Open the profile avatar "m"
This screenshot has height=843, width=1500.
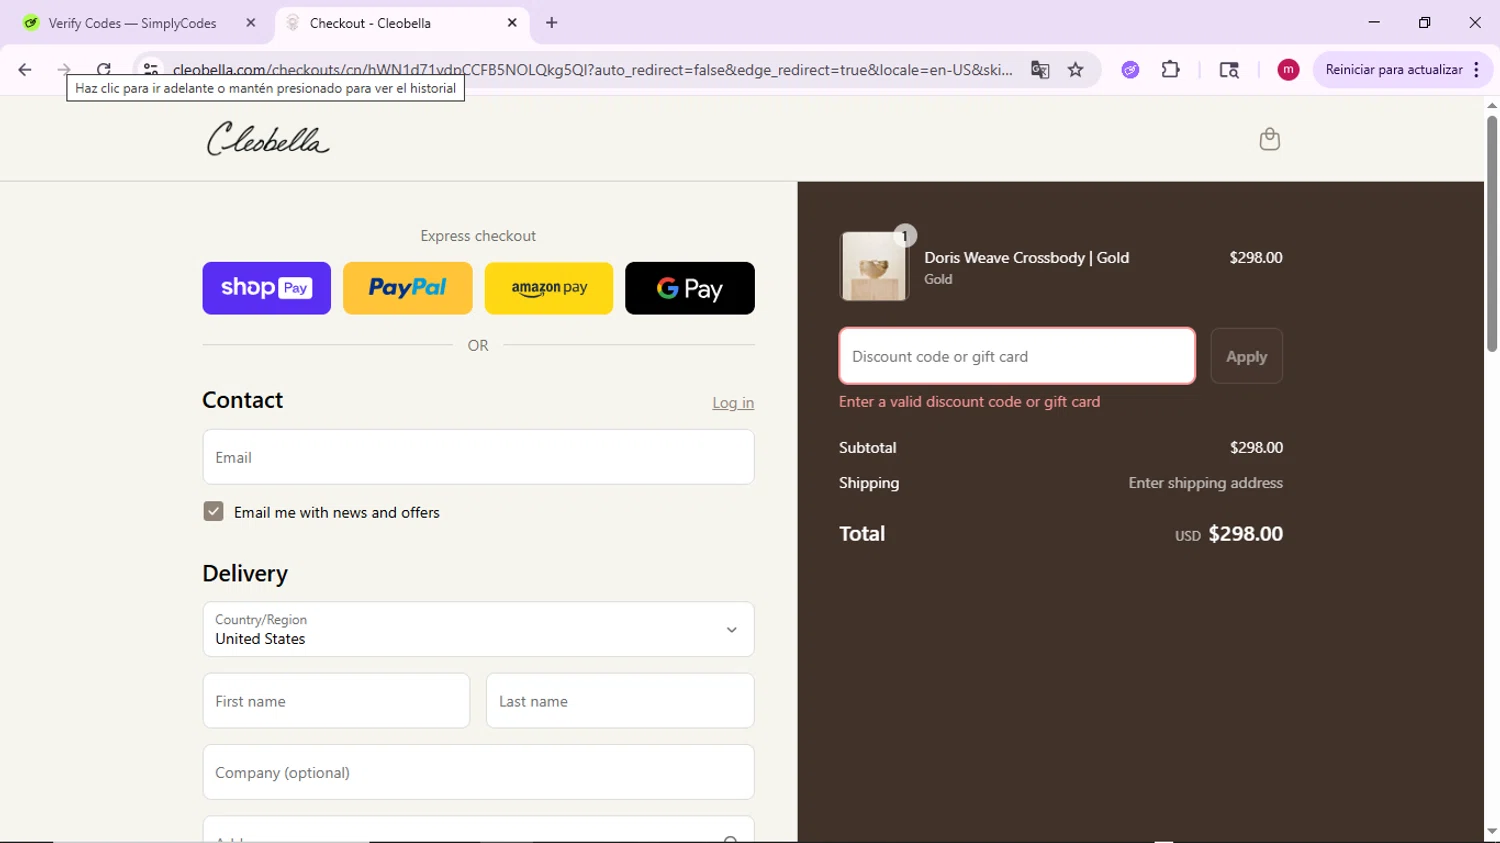[x=1288, y=69]
